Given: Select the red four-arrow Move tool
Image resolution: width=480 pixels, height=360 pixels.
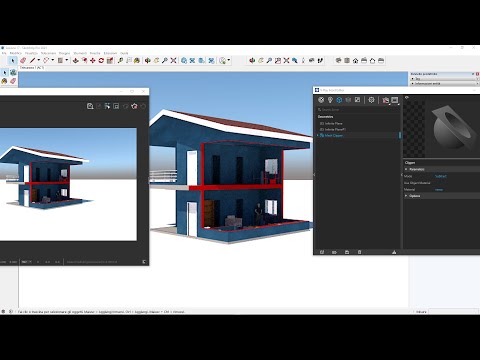Looking at the screenshot, I should [x=93, y=60].
